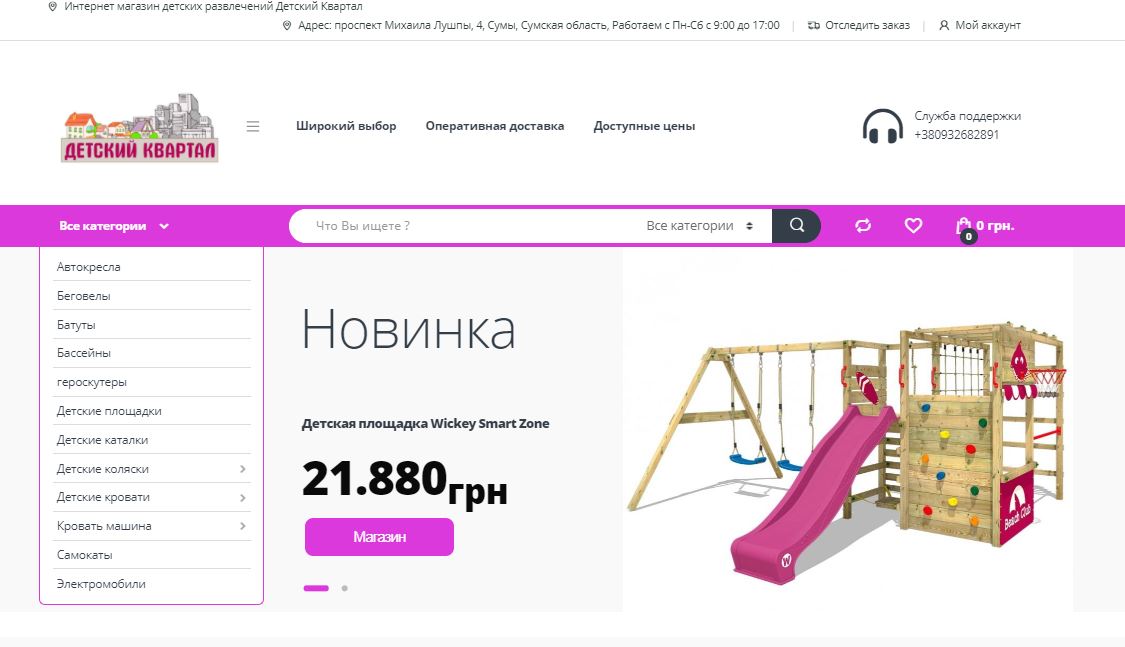Click the user icon beside Мой аккаунт

click(x=944, y=25)
